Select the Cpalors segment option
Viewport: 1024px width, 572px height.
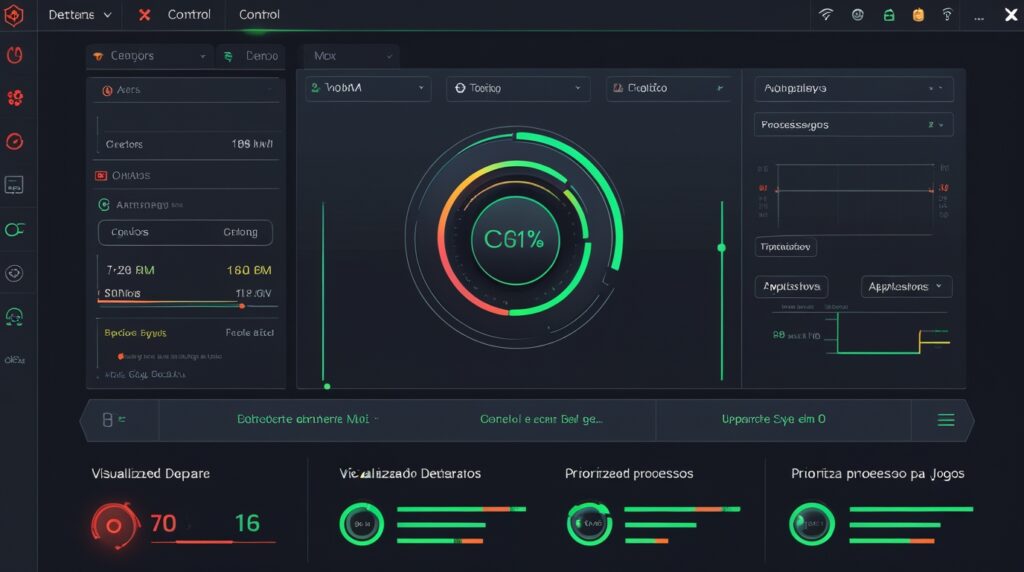point(129,232)
